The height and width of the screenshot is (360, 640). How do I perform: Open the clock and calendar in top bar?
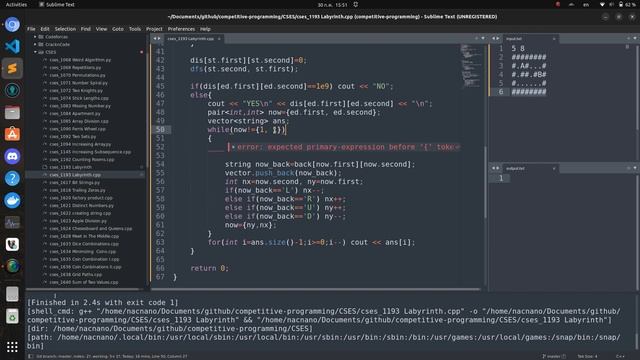333,4
